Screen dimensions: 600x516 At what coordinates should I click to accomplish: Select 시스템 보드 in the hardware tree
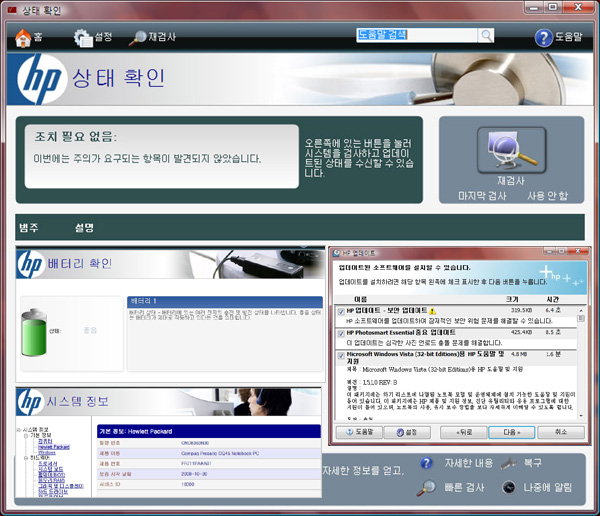tap(51, 469)
